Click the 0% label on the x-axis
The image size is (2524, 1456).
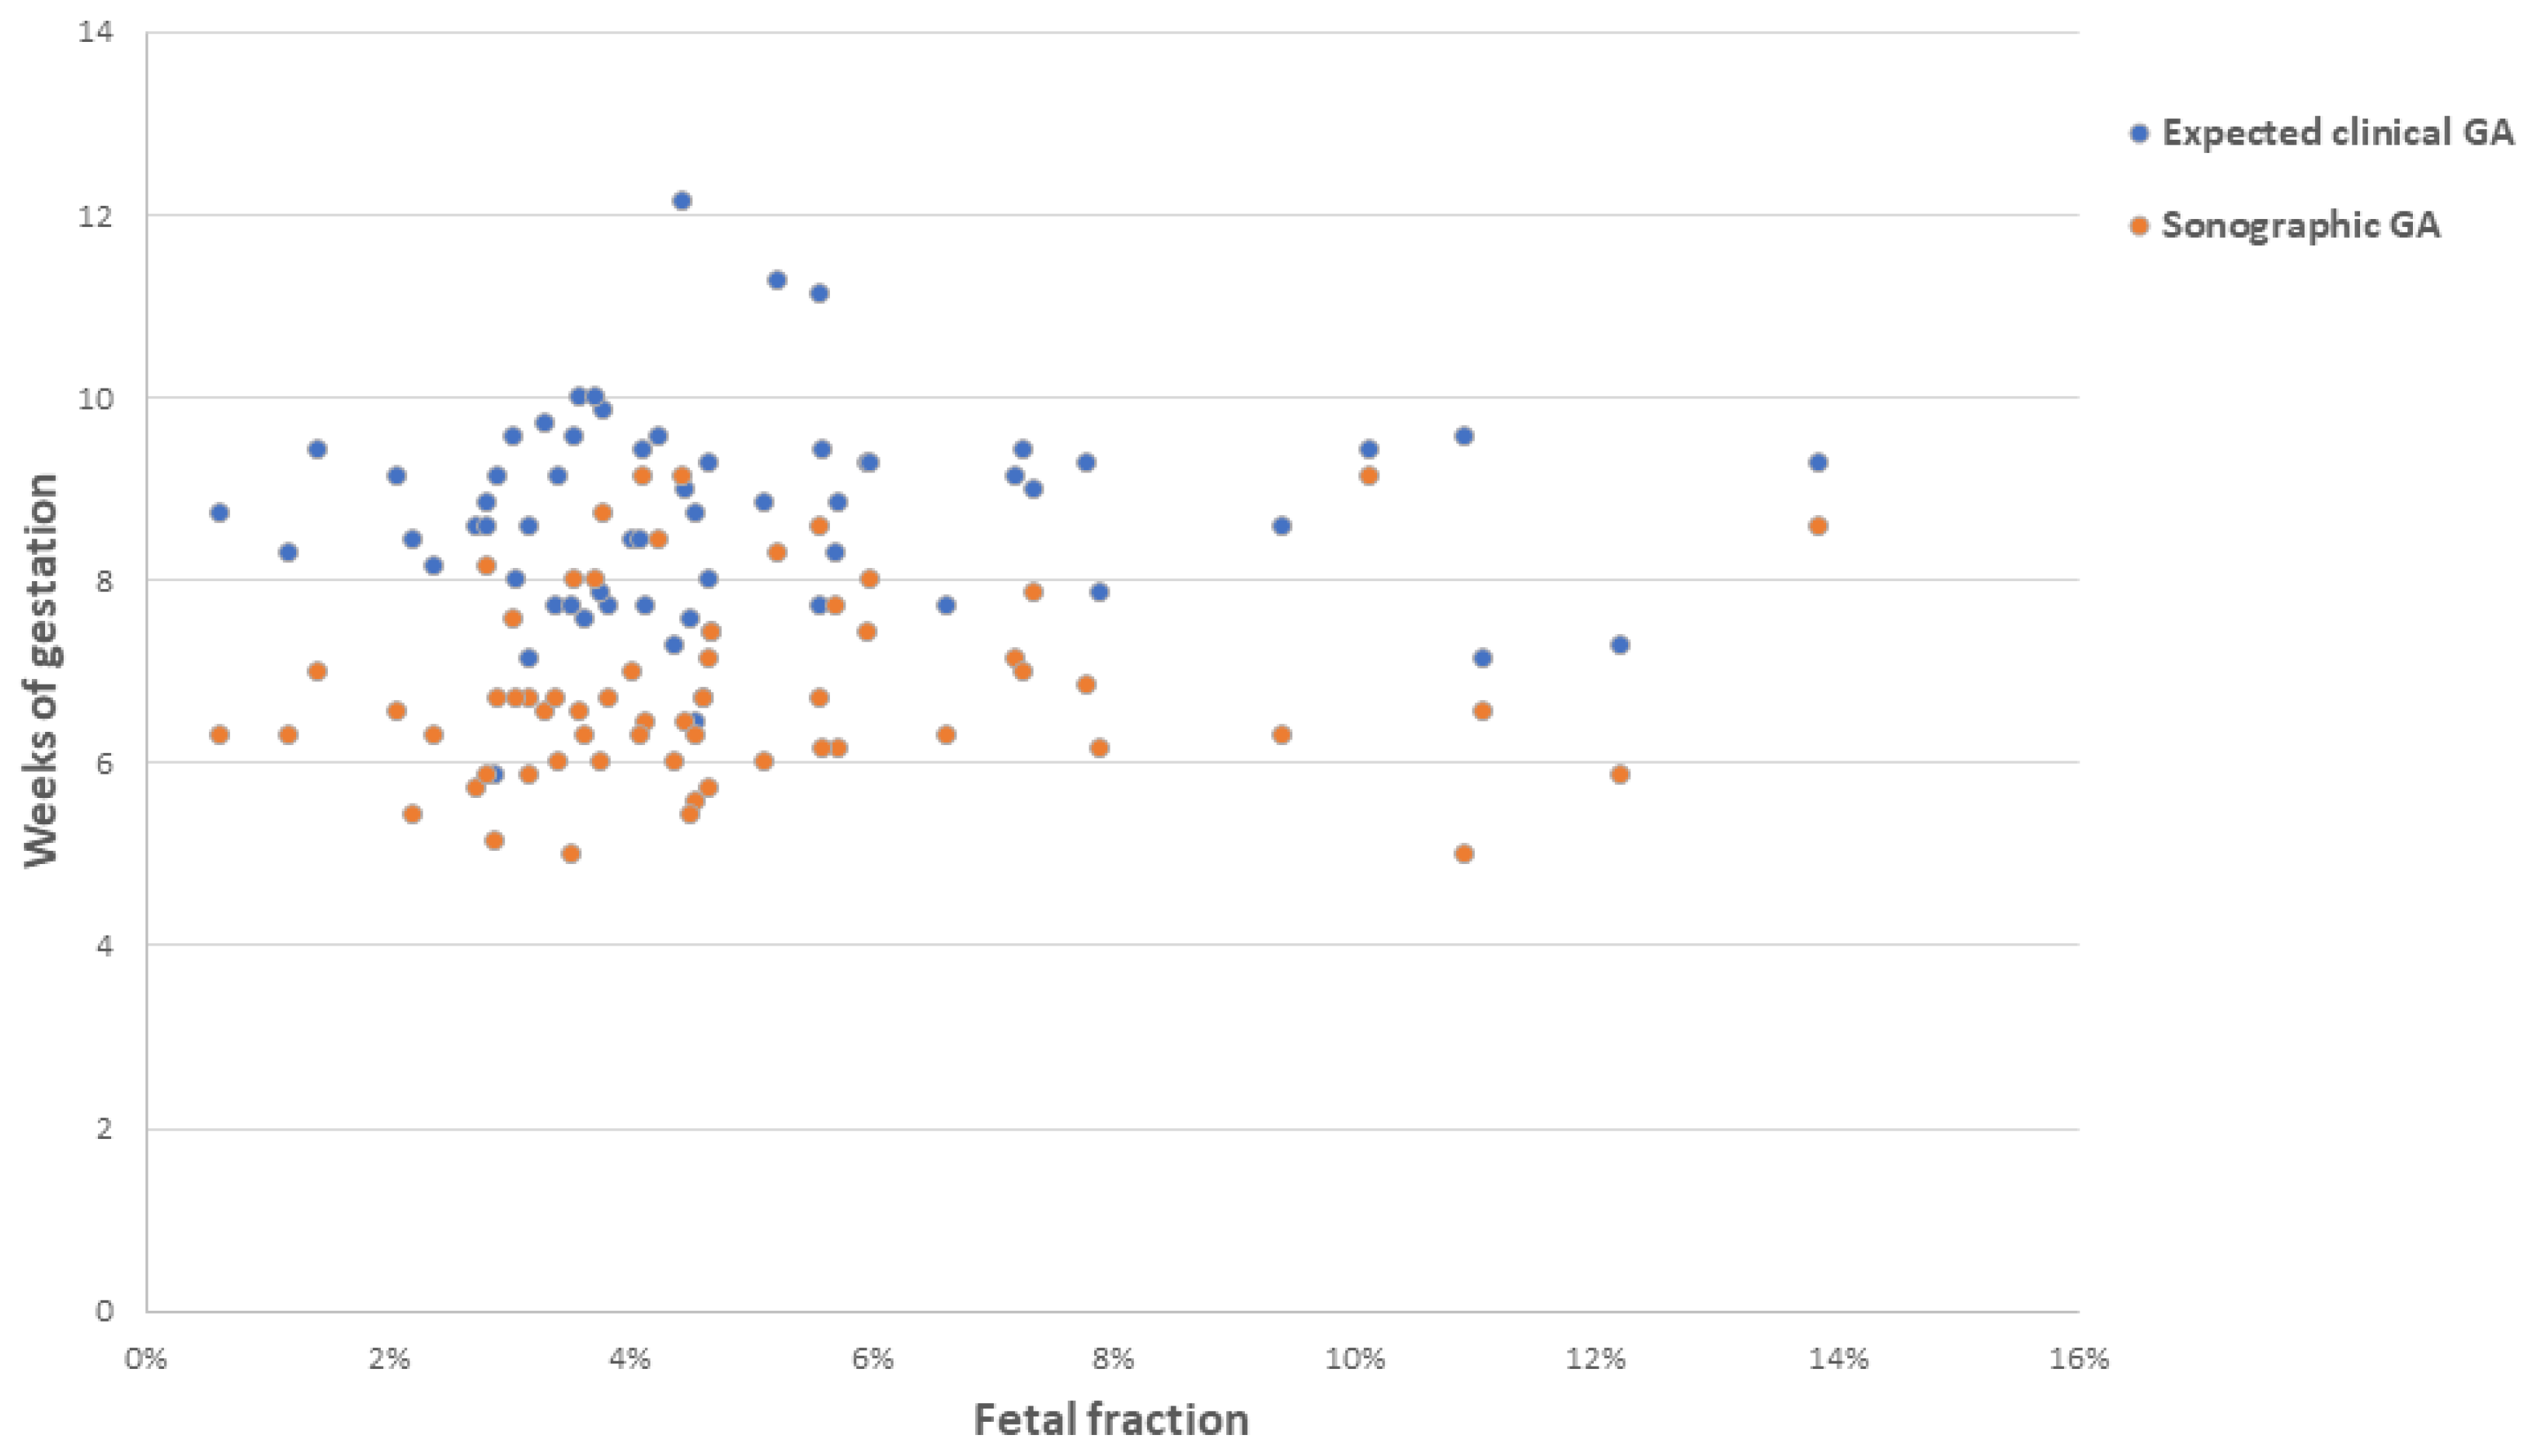[x=146, y=1359]
